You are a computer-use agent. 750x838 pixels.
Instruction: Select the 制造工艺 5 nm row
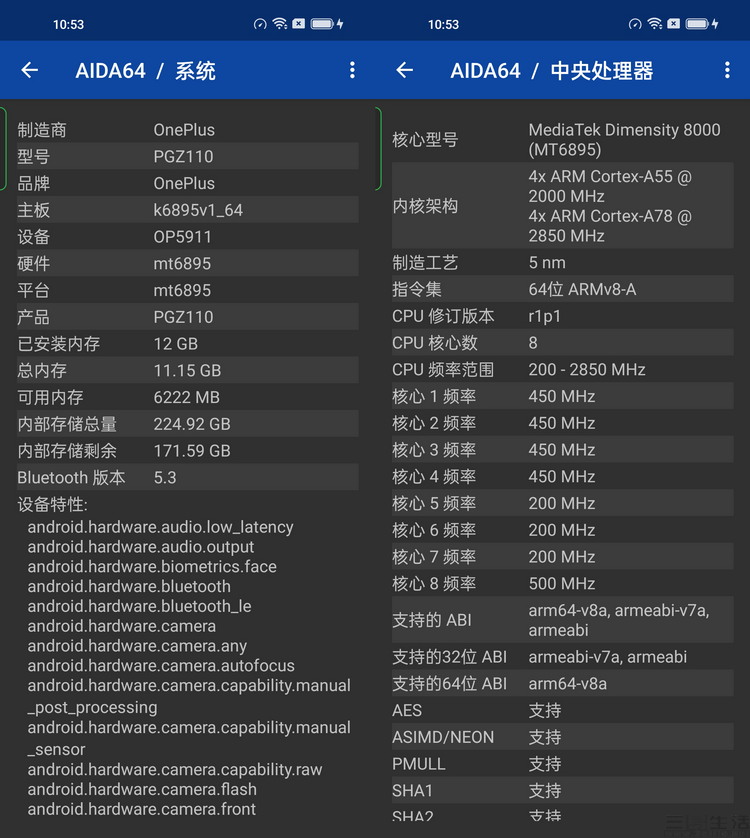point(562,262)
